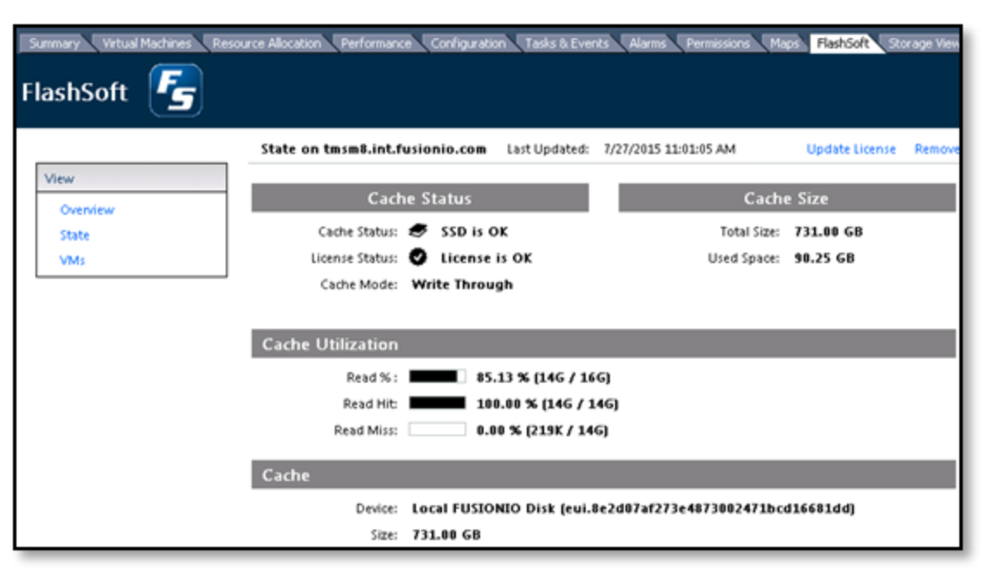This screenshot has height=585, width=1000.
Task: Click the 'Read Miss:' label
Action: coord(365,430)
